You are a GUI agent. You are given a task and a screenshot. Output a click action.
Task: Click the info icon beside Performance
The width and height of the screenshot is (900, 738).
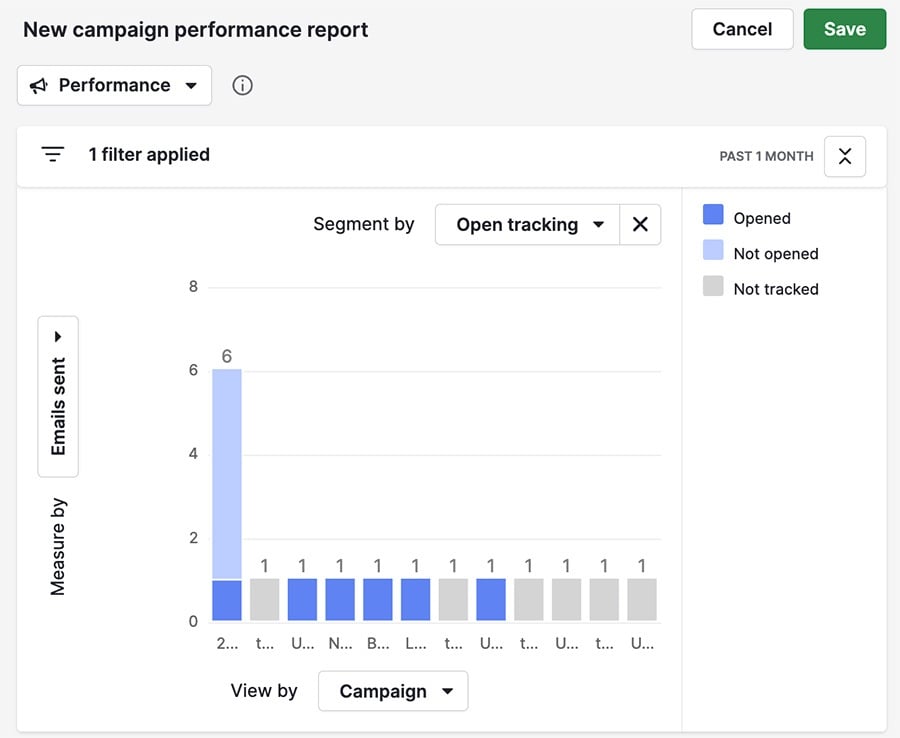(242, 85)
